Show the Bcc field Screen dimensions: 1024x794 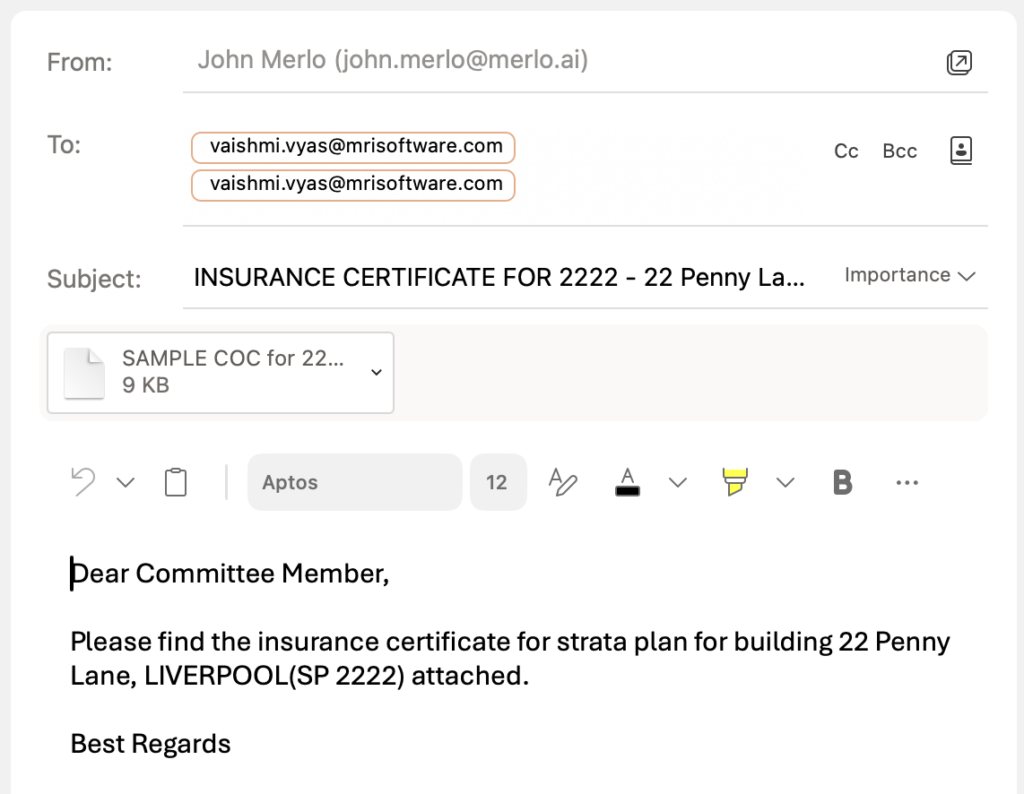[x=899, y=151]
